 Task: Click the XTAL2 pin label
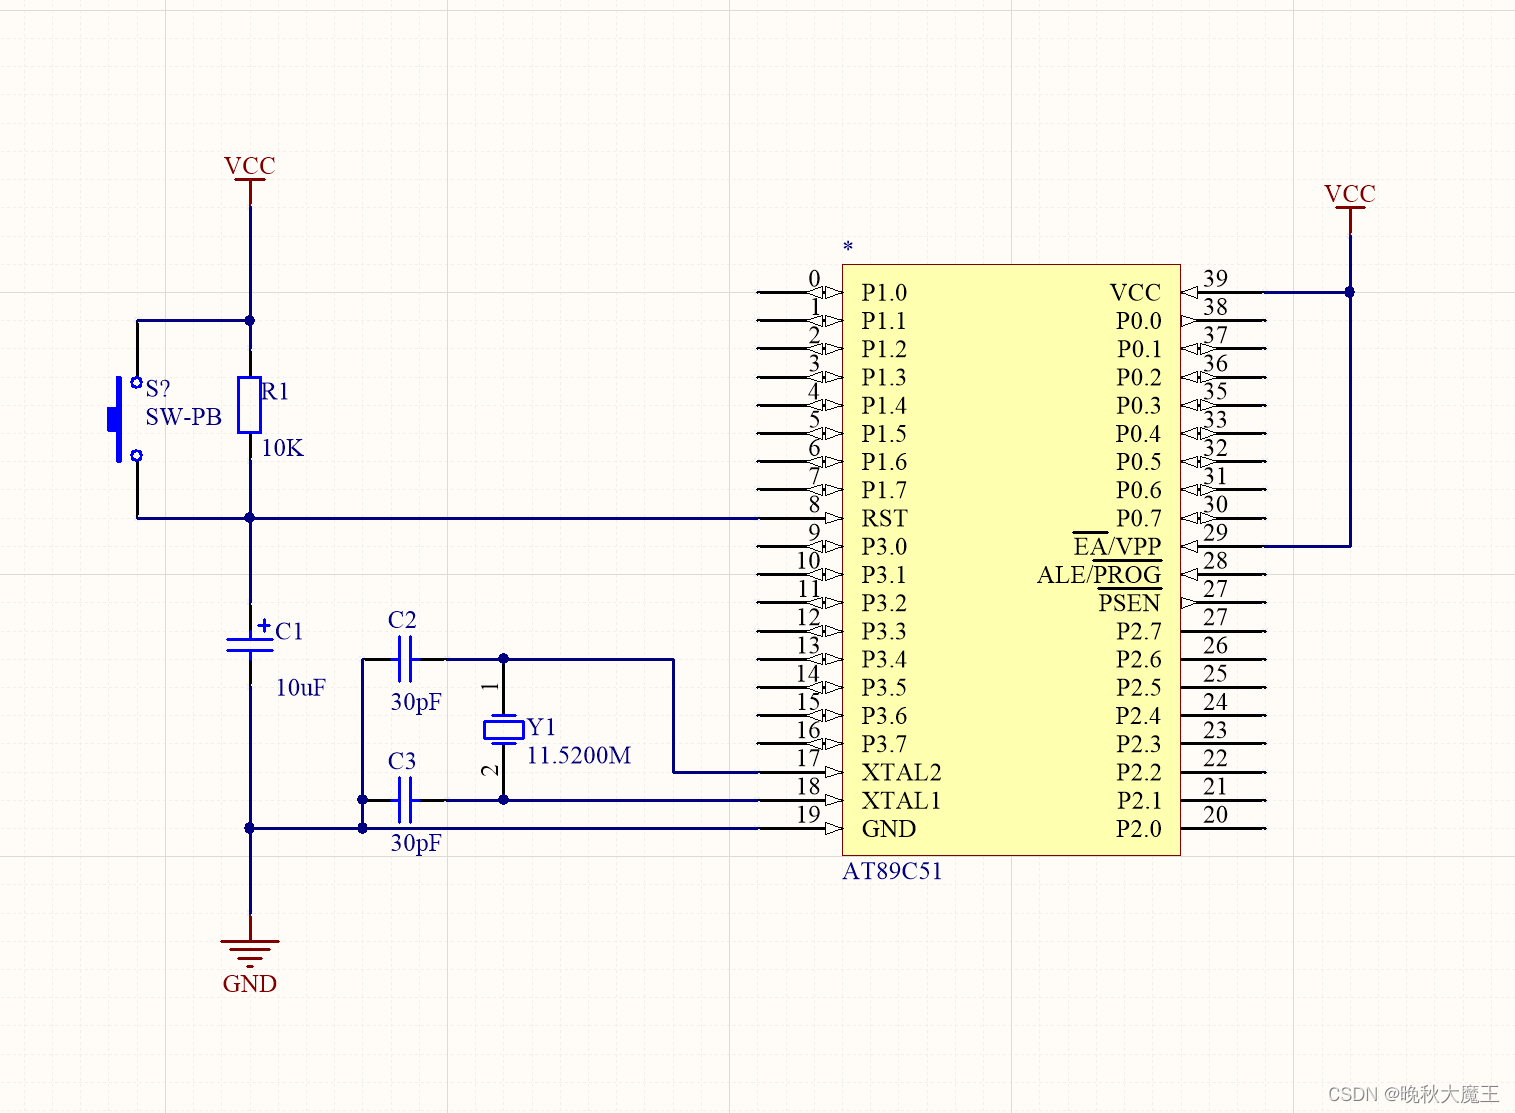point(901,773)
